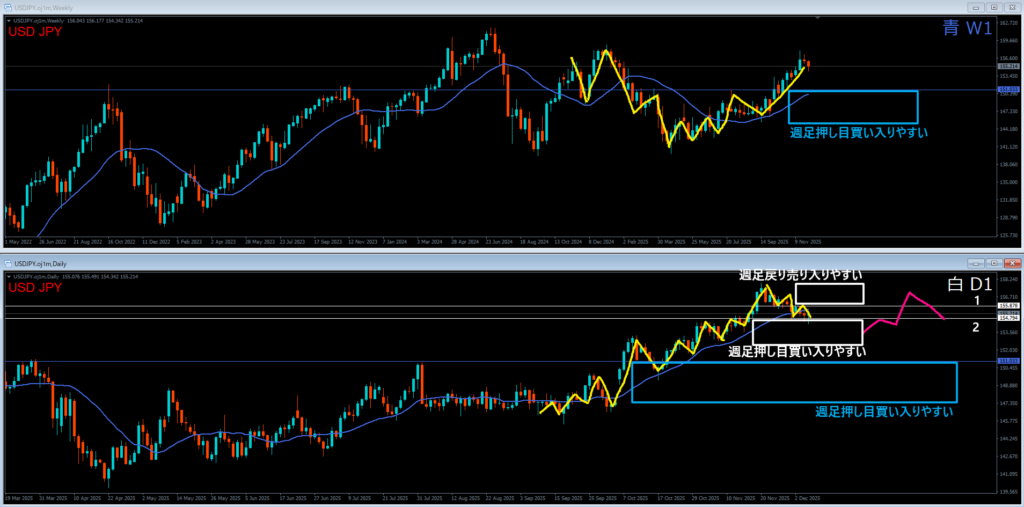Maximize the USDJPY Daily chart window
This screenshot has height=507, width=1024.
pos(993,262)
